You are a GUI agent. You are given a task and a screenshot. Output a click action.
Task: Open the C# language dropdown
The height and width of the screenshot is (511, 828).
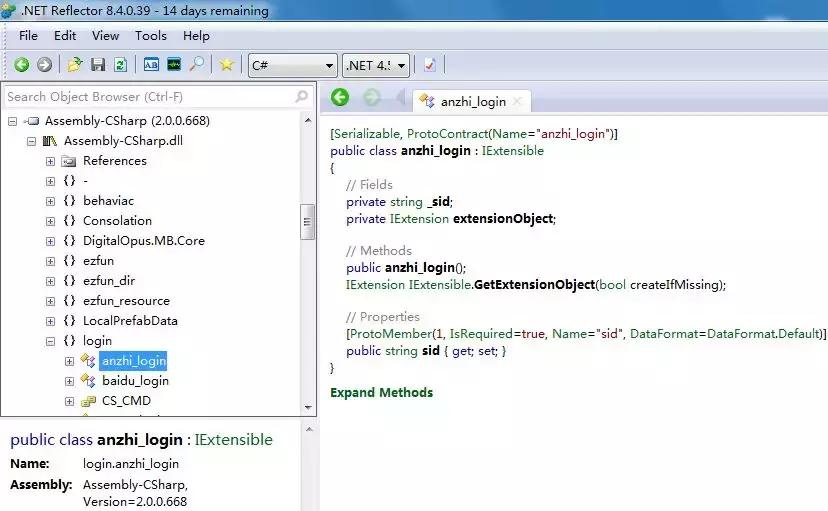pos(293,65)
